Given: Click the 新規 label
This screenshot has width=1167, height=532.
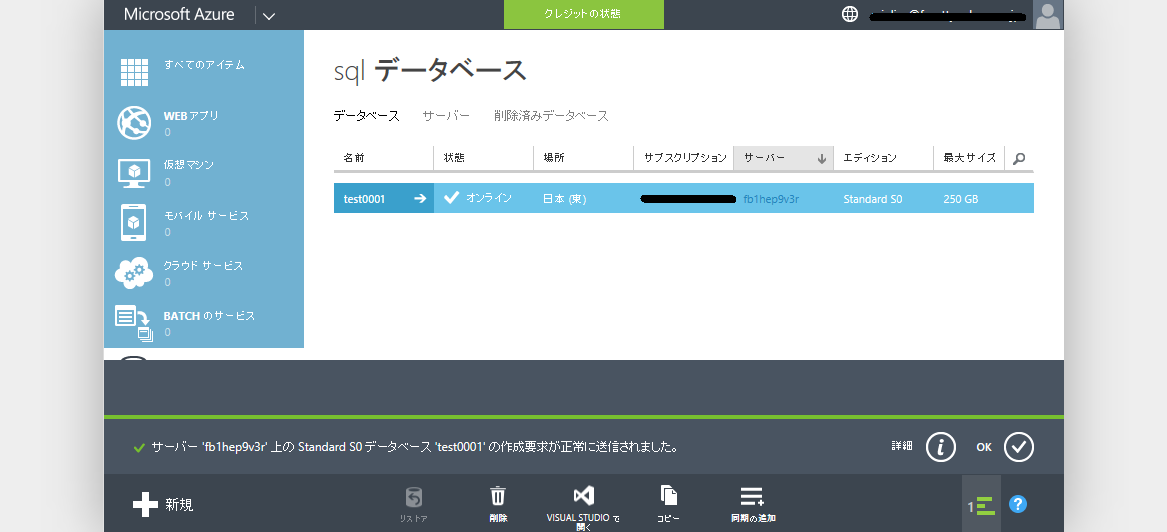Looking at the screenshot, I should click(179, 504).
